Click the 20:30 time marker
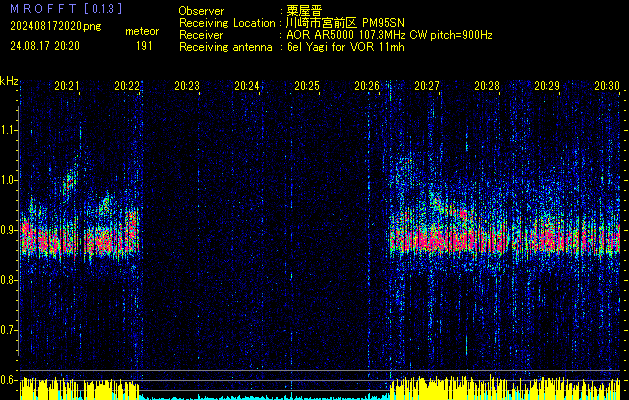 click(x=606, y=87)
